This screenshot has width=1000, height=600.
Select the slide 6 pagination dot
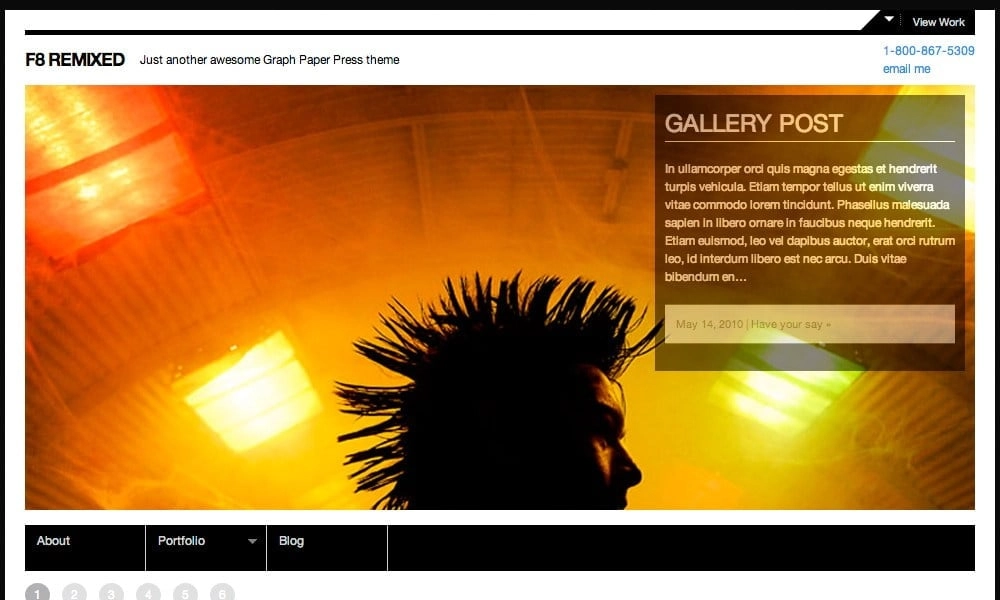(222, 593)
